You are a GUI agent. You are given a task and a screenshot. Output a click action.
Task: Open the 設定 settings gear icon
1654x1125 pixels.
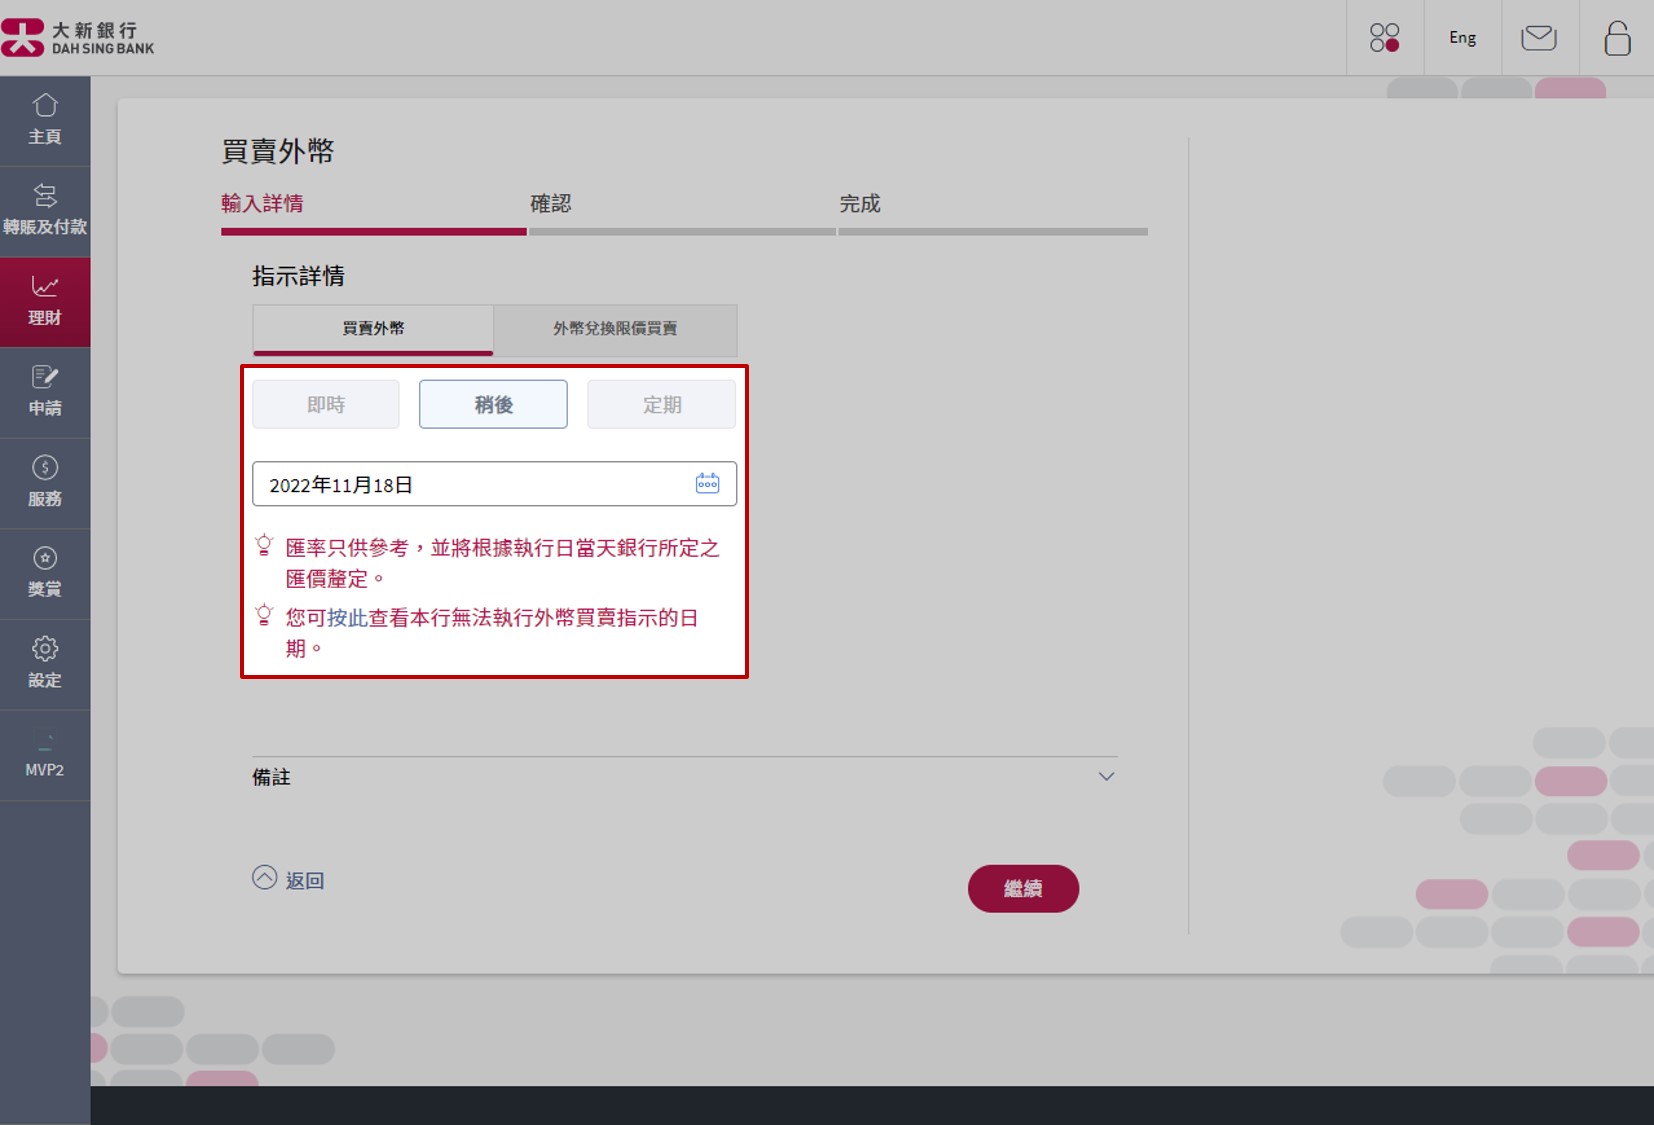45,650
